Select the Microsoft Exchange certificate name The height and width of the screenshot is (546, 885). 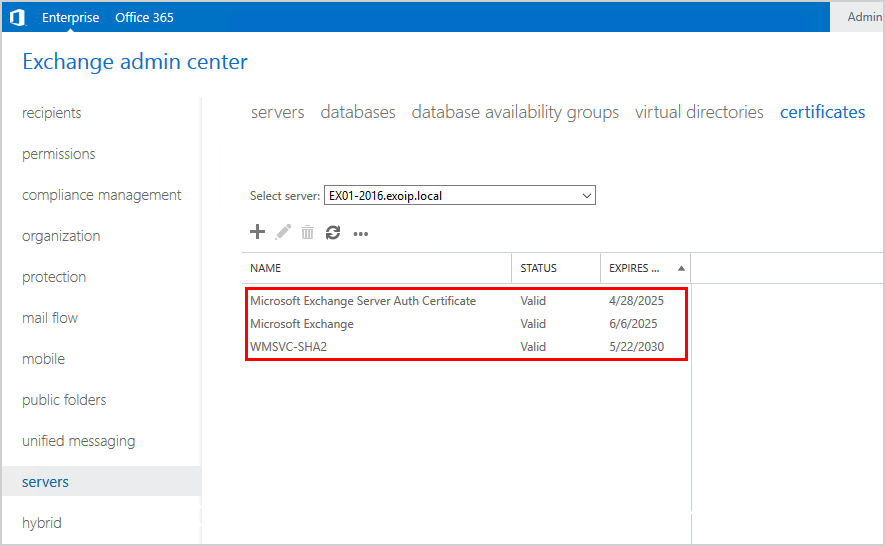click(302, 324)
